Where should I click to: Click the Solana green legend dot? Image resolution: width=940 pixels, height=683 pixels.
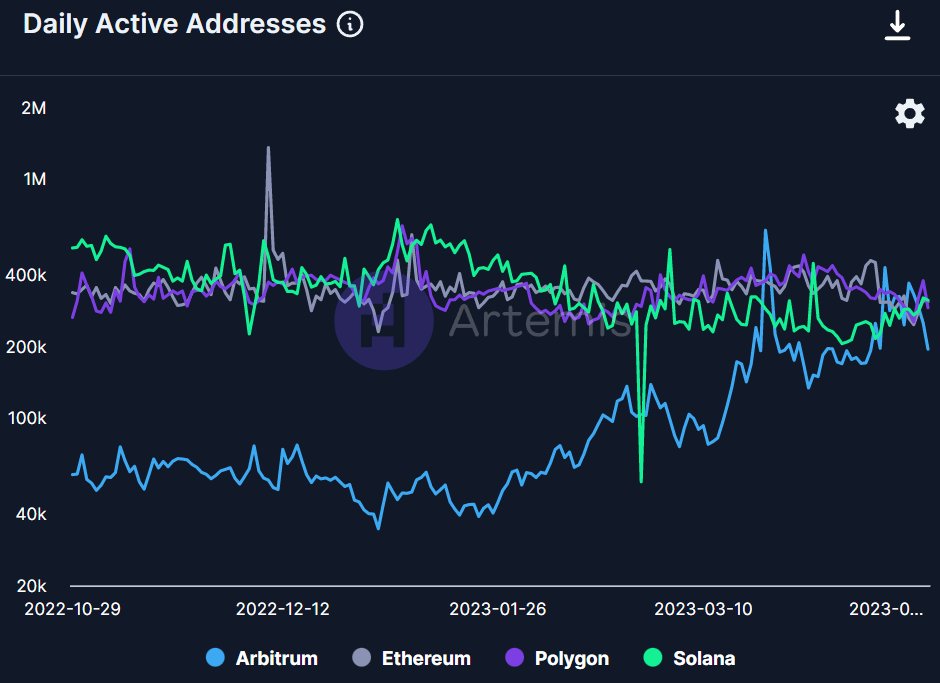pyautogui.click(x=652, y=658)
